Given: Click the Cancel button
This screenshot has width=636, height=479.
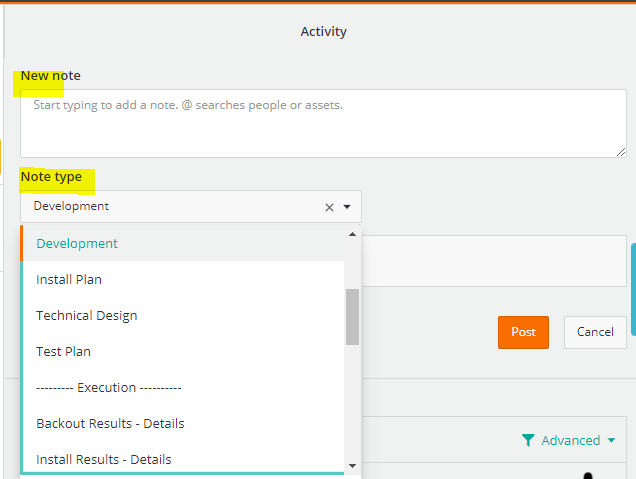Looking at the screenshot, I should coord(594,332).
